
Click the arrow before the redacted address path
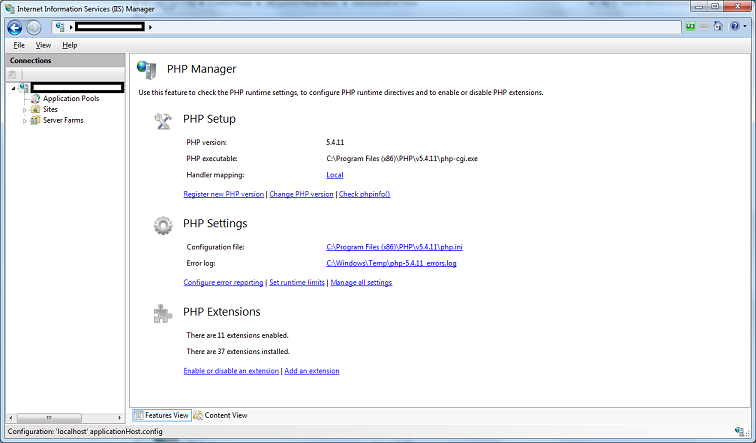(71, 27)
